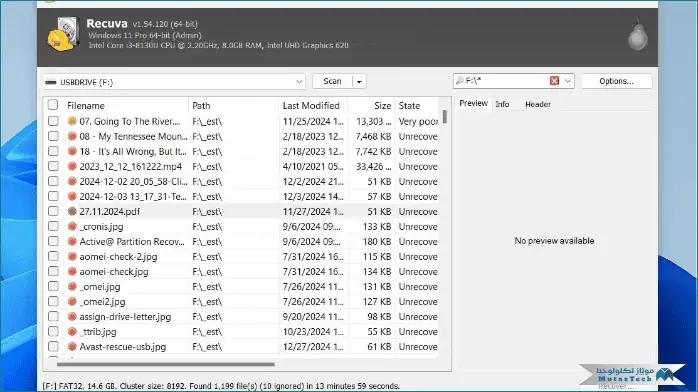The width and height of the screenshot is (698, 392).
Task: Click the file list's vertical scrollbar thumb
Action: [x=445, y=117]
